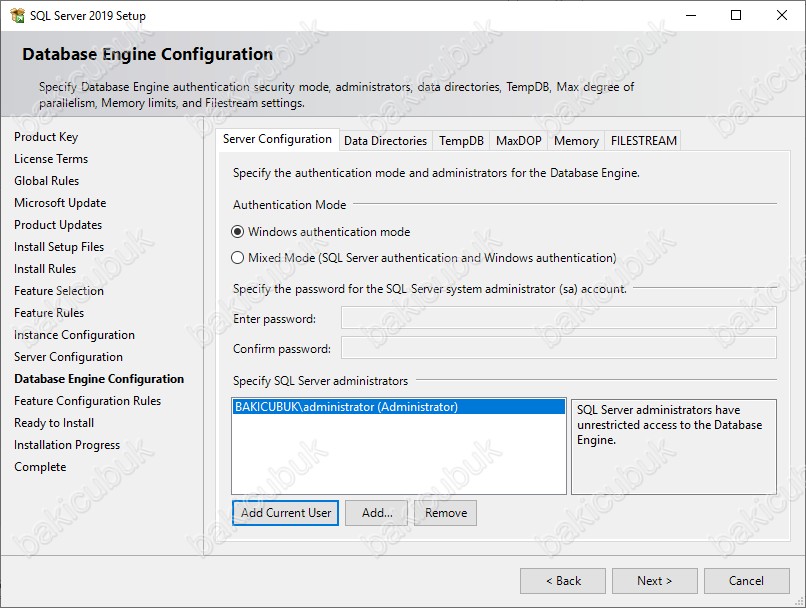The width and height of the screenshot is (806, 608).
Task: Minimize the SQL Server 2019 Setup window
Action: click(x=691, y=15)
